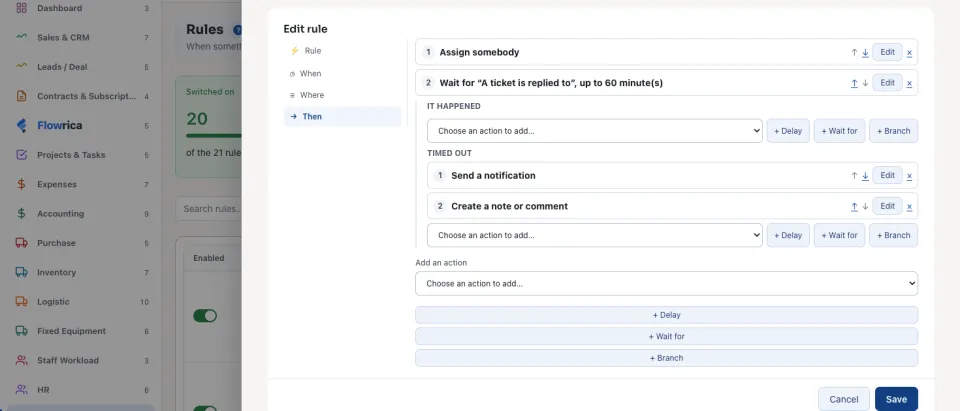Screen dimensions: 960x411
Task: Click the Purchase truck icon
Action: point(21,243)
